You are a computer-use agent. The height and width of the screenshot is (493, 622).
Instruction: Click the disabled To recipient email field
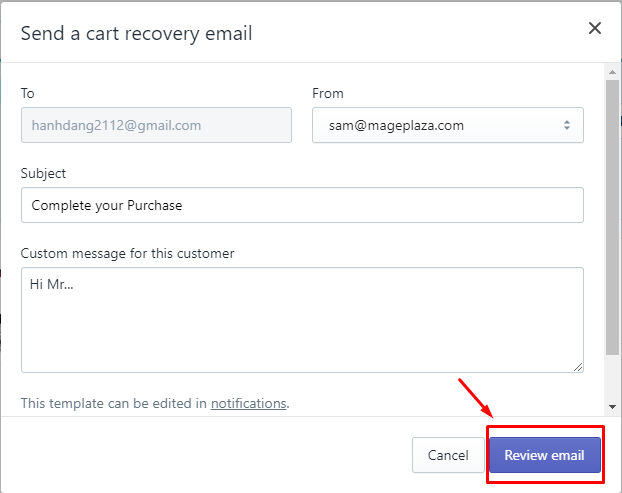156,125
